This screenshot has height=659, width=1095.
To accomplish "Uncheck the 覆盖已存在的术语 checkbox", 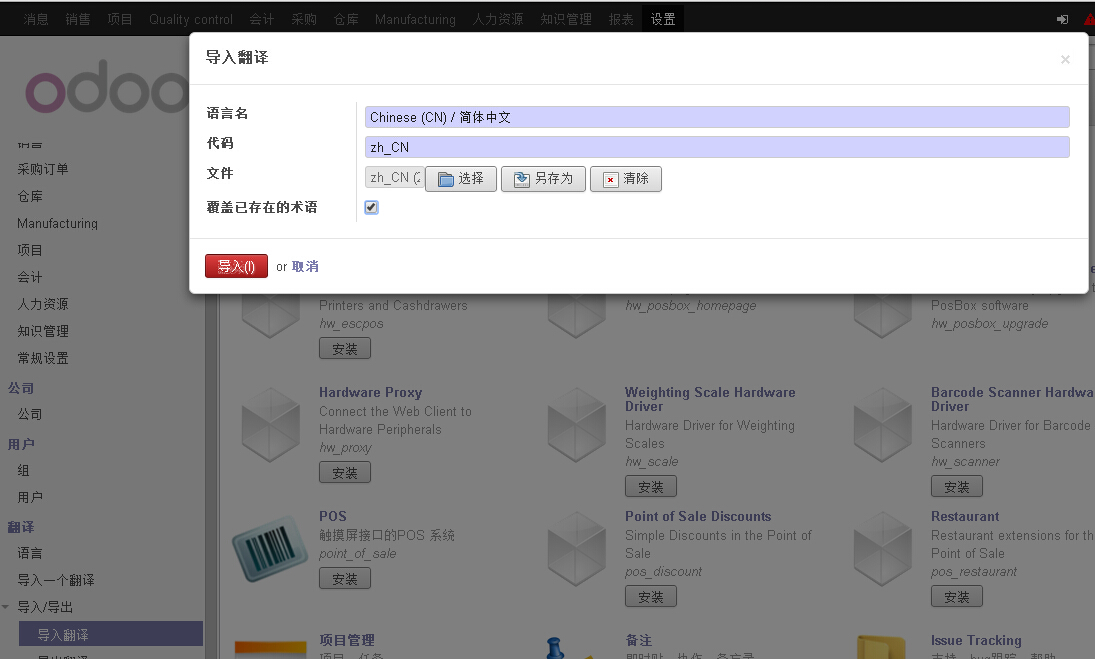I will 371,207.
